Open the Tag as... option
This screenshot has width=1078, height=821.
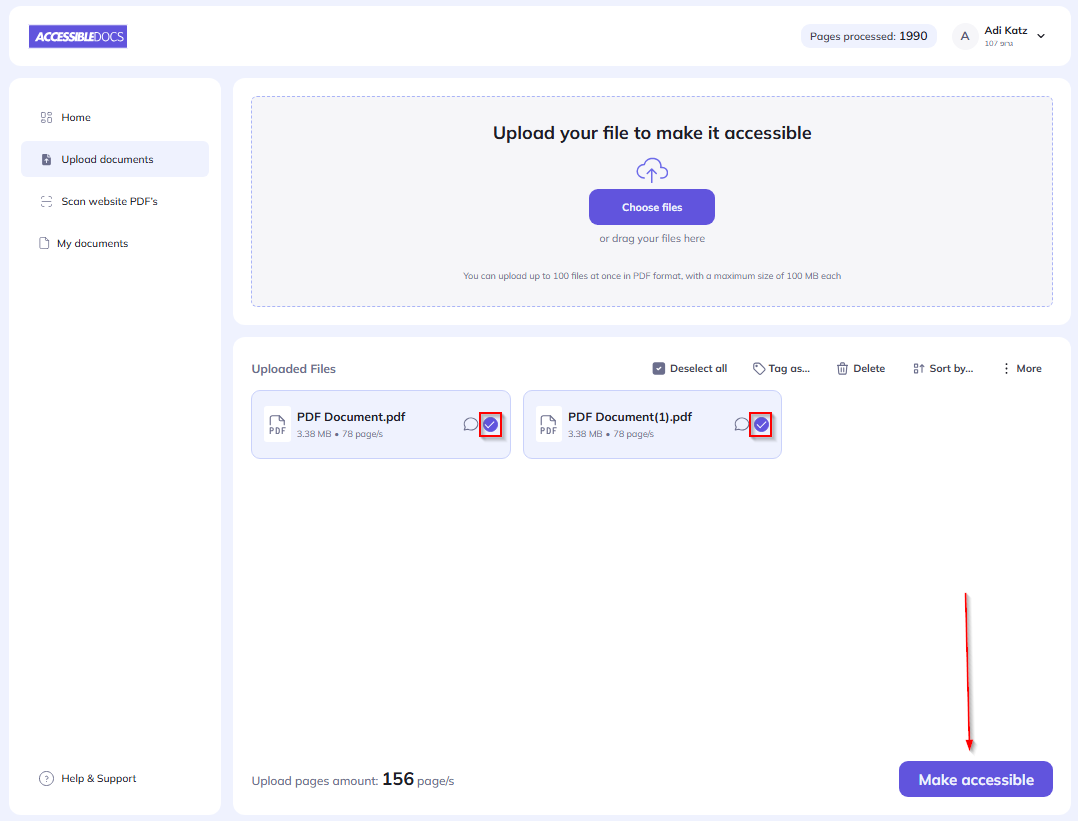781,368
